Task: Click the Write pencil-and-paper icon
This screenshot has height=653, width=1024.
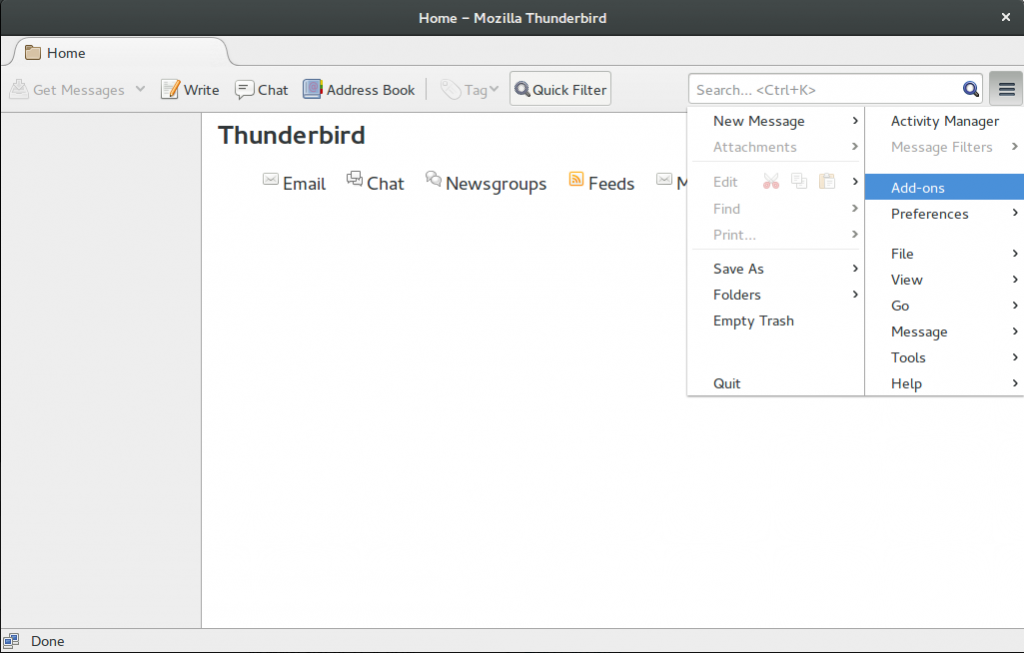Action: (x=170, y=89)
